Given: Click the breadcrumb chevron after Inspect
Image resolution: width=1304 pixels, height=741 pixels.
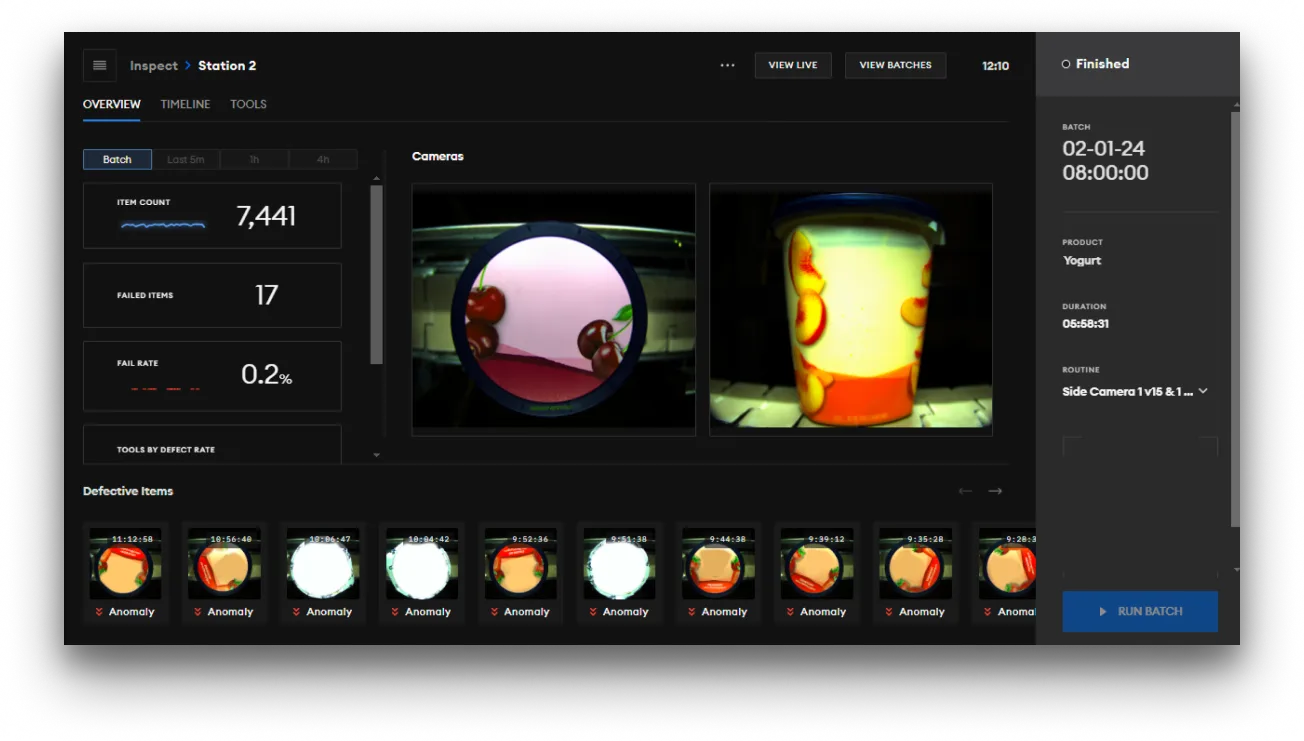Looking at the screenshot, I should [x=188, y=66].
